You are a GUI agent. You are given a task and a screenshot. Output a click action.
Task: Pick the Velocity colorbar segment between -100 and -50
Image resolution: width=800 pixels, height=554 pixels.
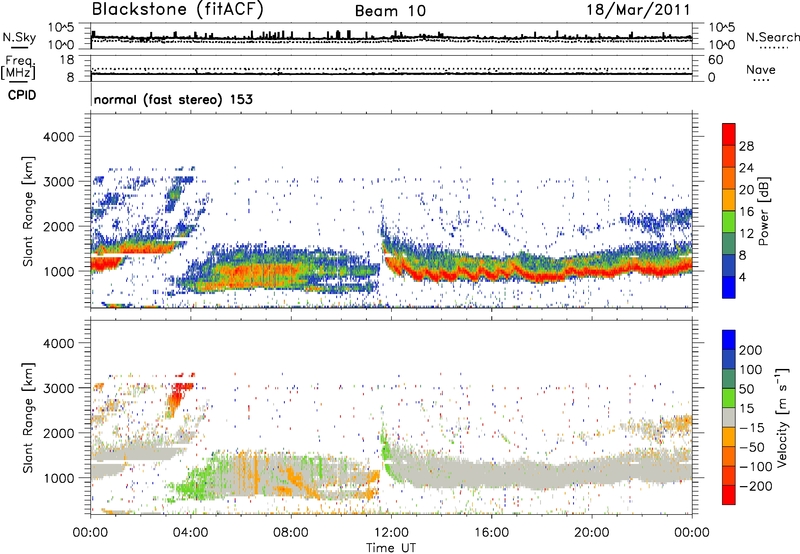coord(729,456)
